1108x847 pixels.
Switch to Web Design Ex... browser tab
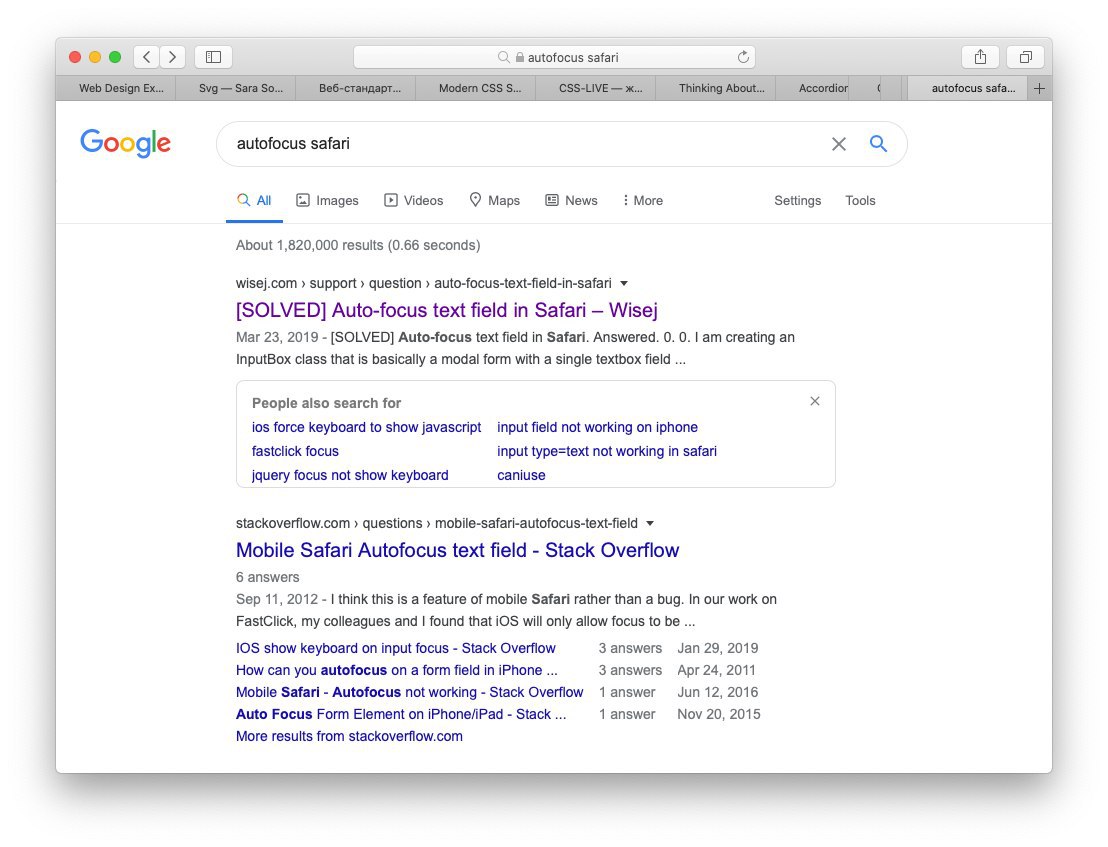[x=116, y=88]
